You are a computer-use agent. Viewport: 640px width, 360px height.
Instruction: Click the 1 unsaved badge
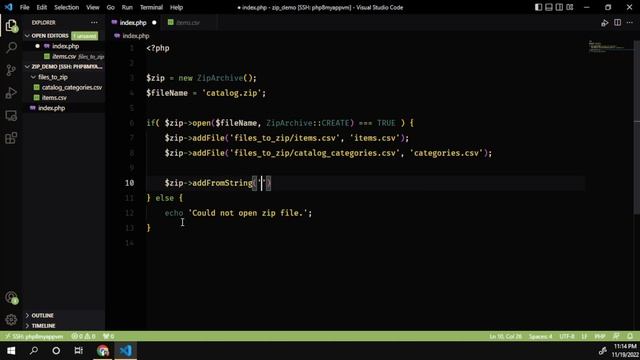coord(85,36)
